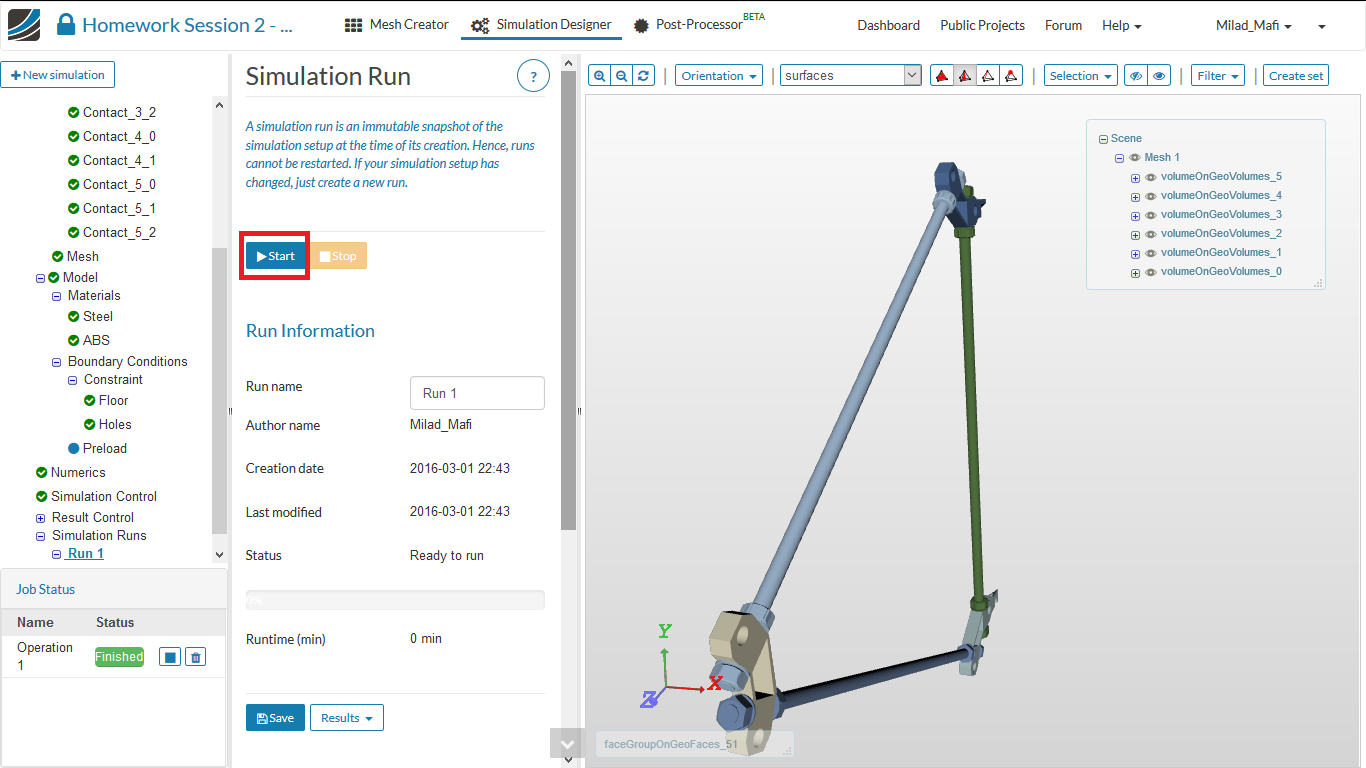Click the blue Preload status dot
Viewport: 1366px width, 768px height.
point(73,448)
